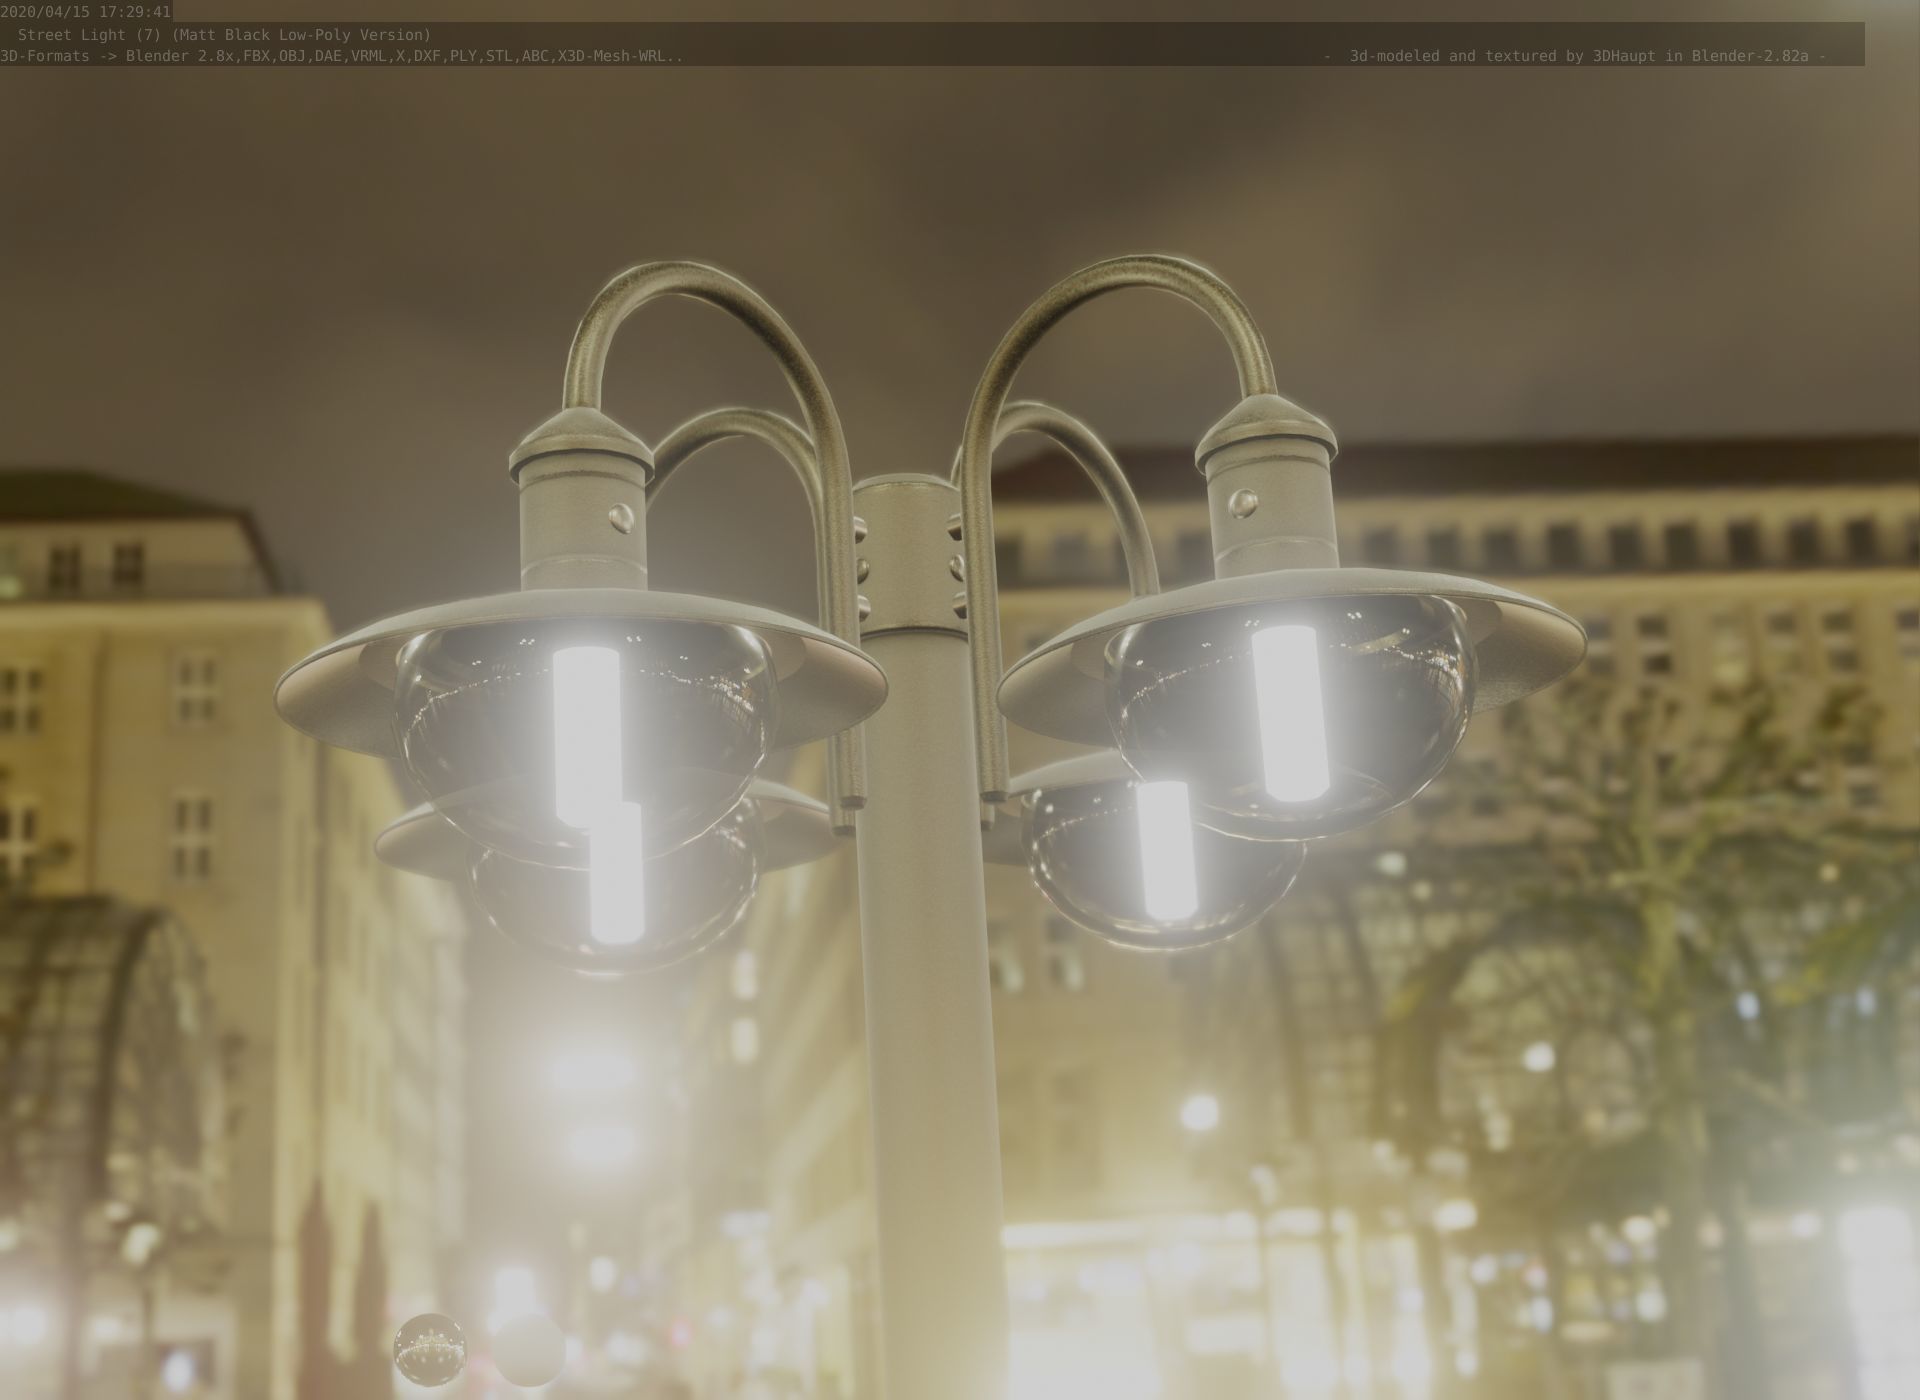The height and width of the screenshot is (1400, 1920).
Task: Click the 2020/04/15 17:29:41 timestamp text
Action: [86, 12]
